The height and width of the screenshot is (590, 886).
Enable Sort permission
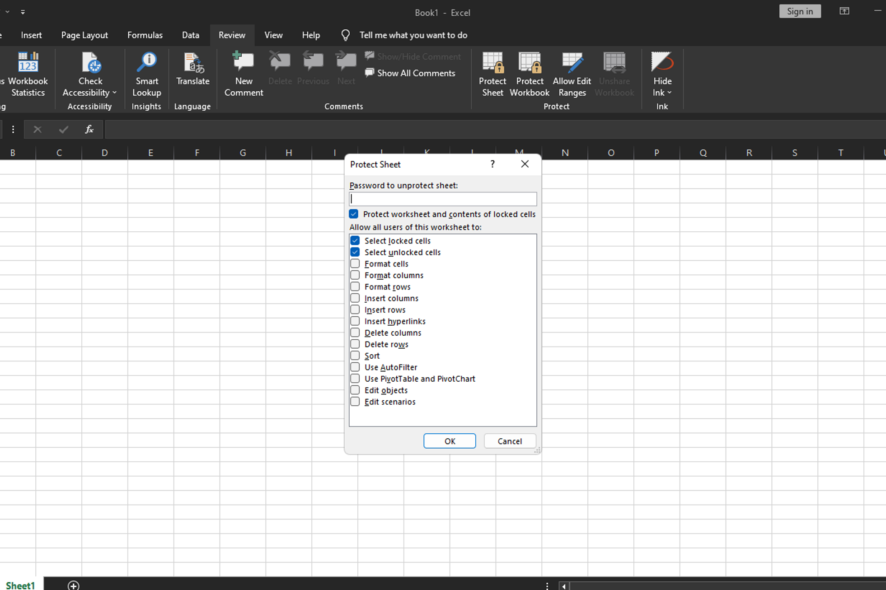355,355
